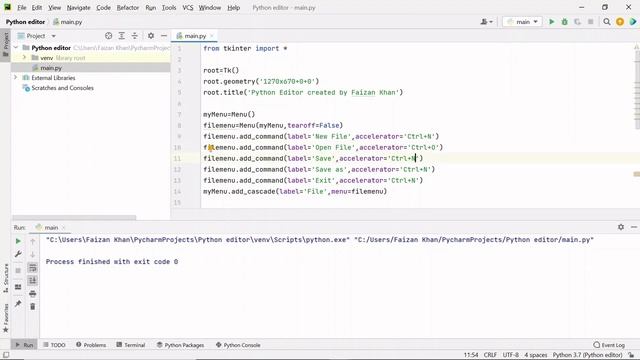Image resolution: width=640 pixels, height=360 pixels.
Task: Open the Code With Me user icon
Action: (x=486, y=22)
